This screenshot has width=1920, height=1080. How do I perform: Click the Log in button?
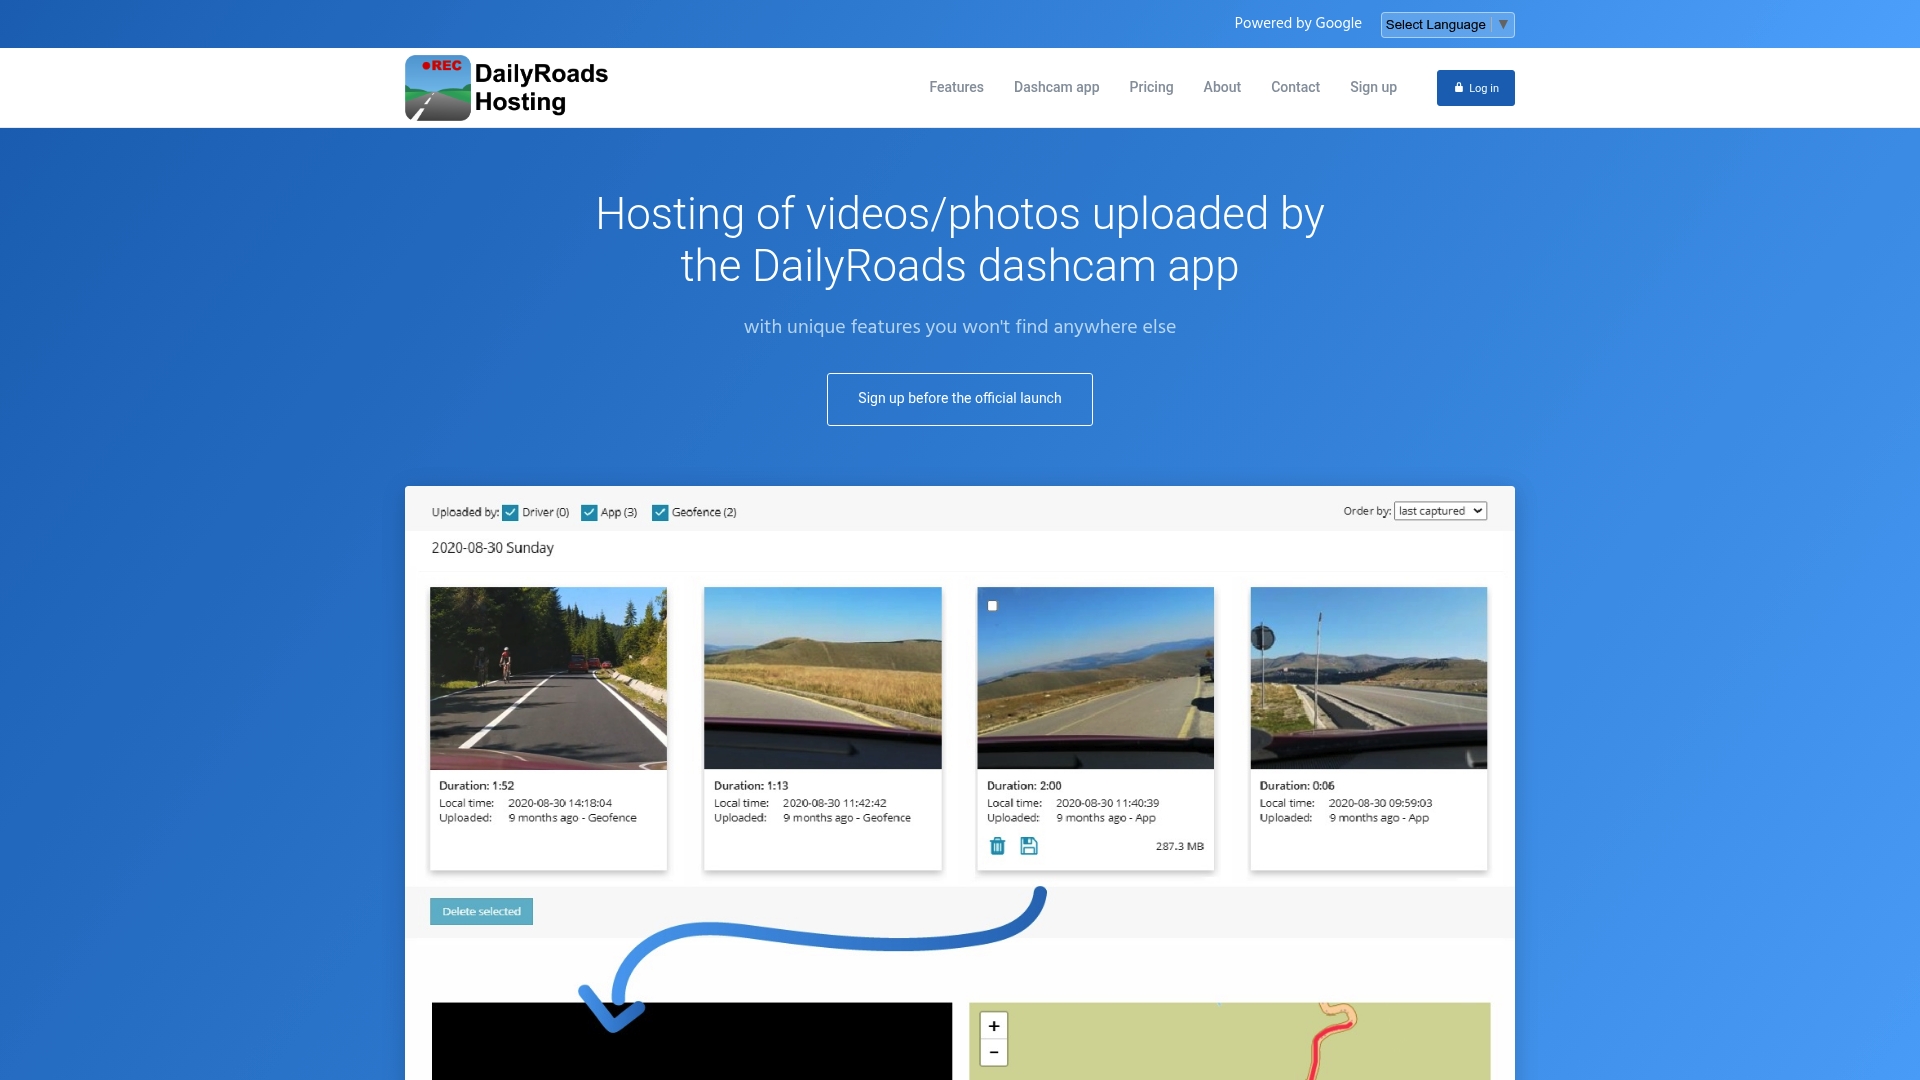(x=1476, y=88)
